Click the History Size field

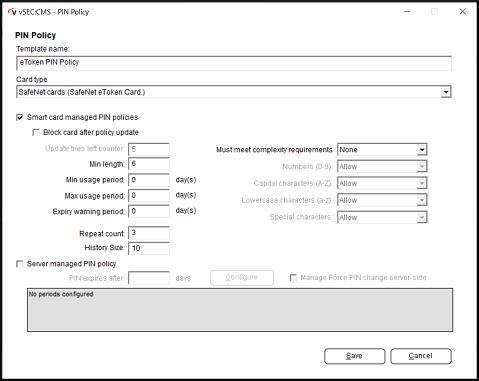click(x=149, y=248)
